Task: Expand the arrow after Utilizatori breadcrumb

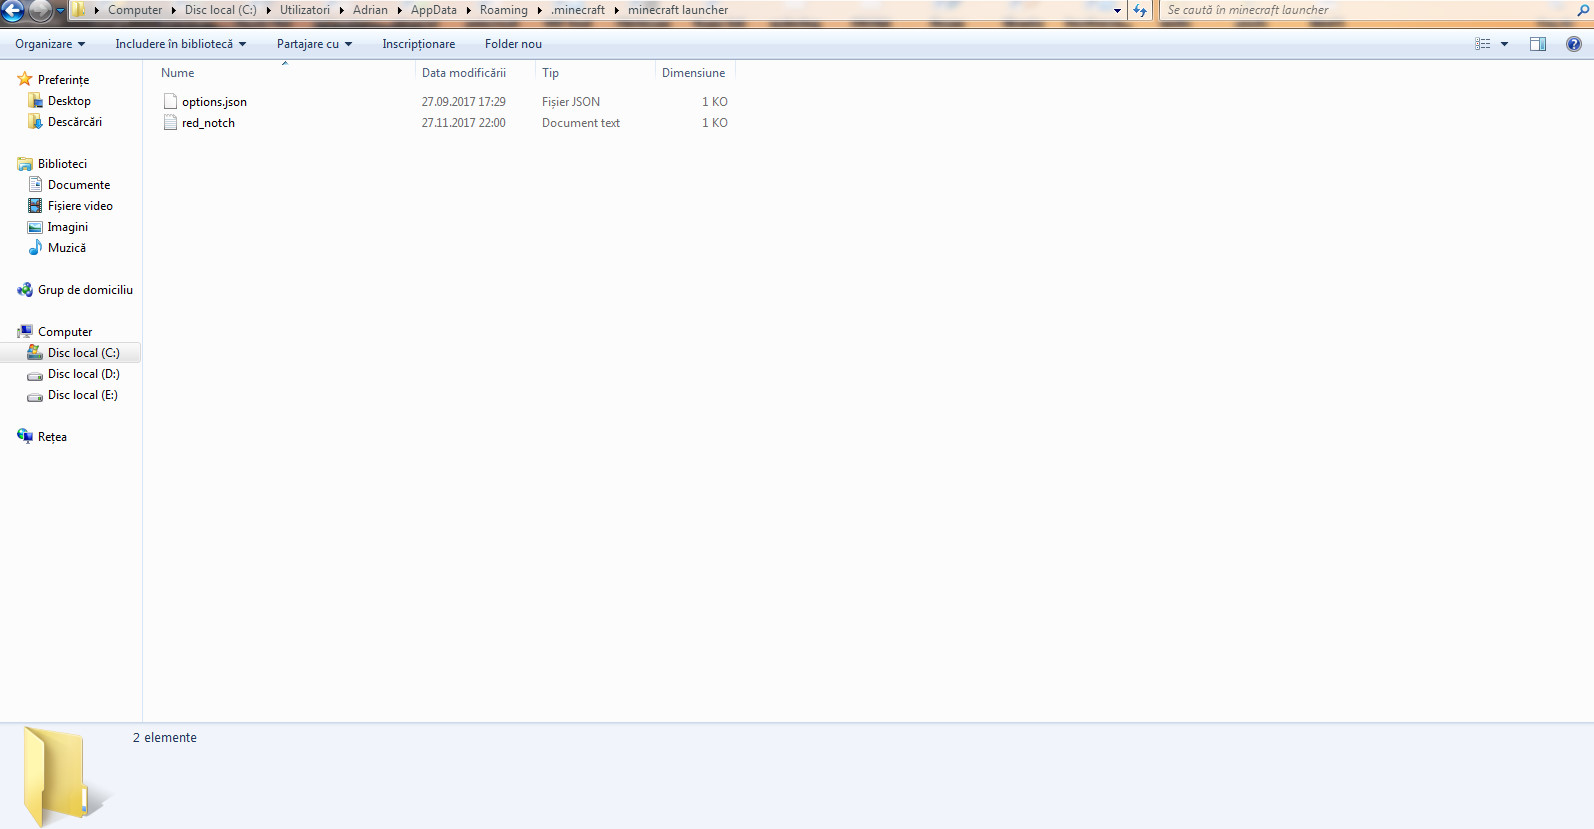Action: [x=341, y=10]
